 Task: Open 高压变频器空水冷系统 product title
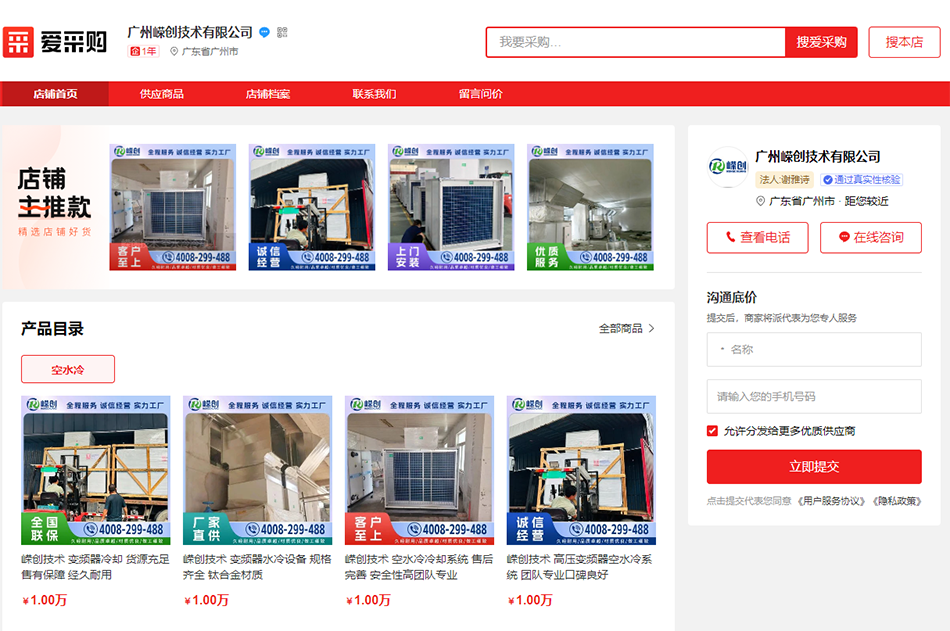(580, 567)
